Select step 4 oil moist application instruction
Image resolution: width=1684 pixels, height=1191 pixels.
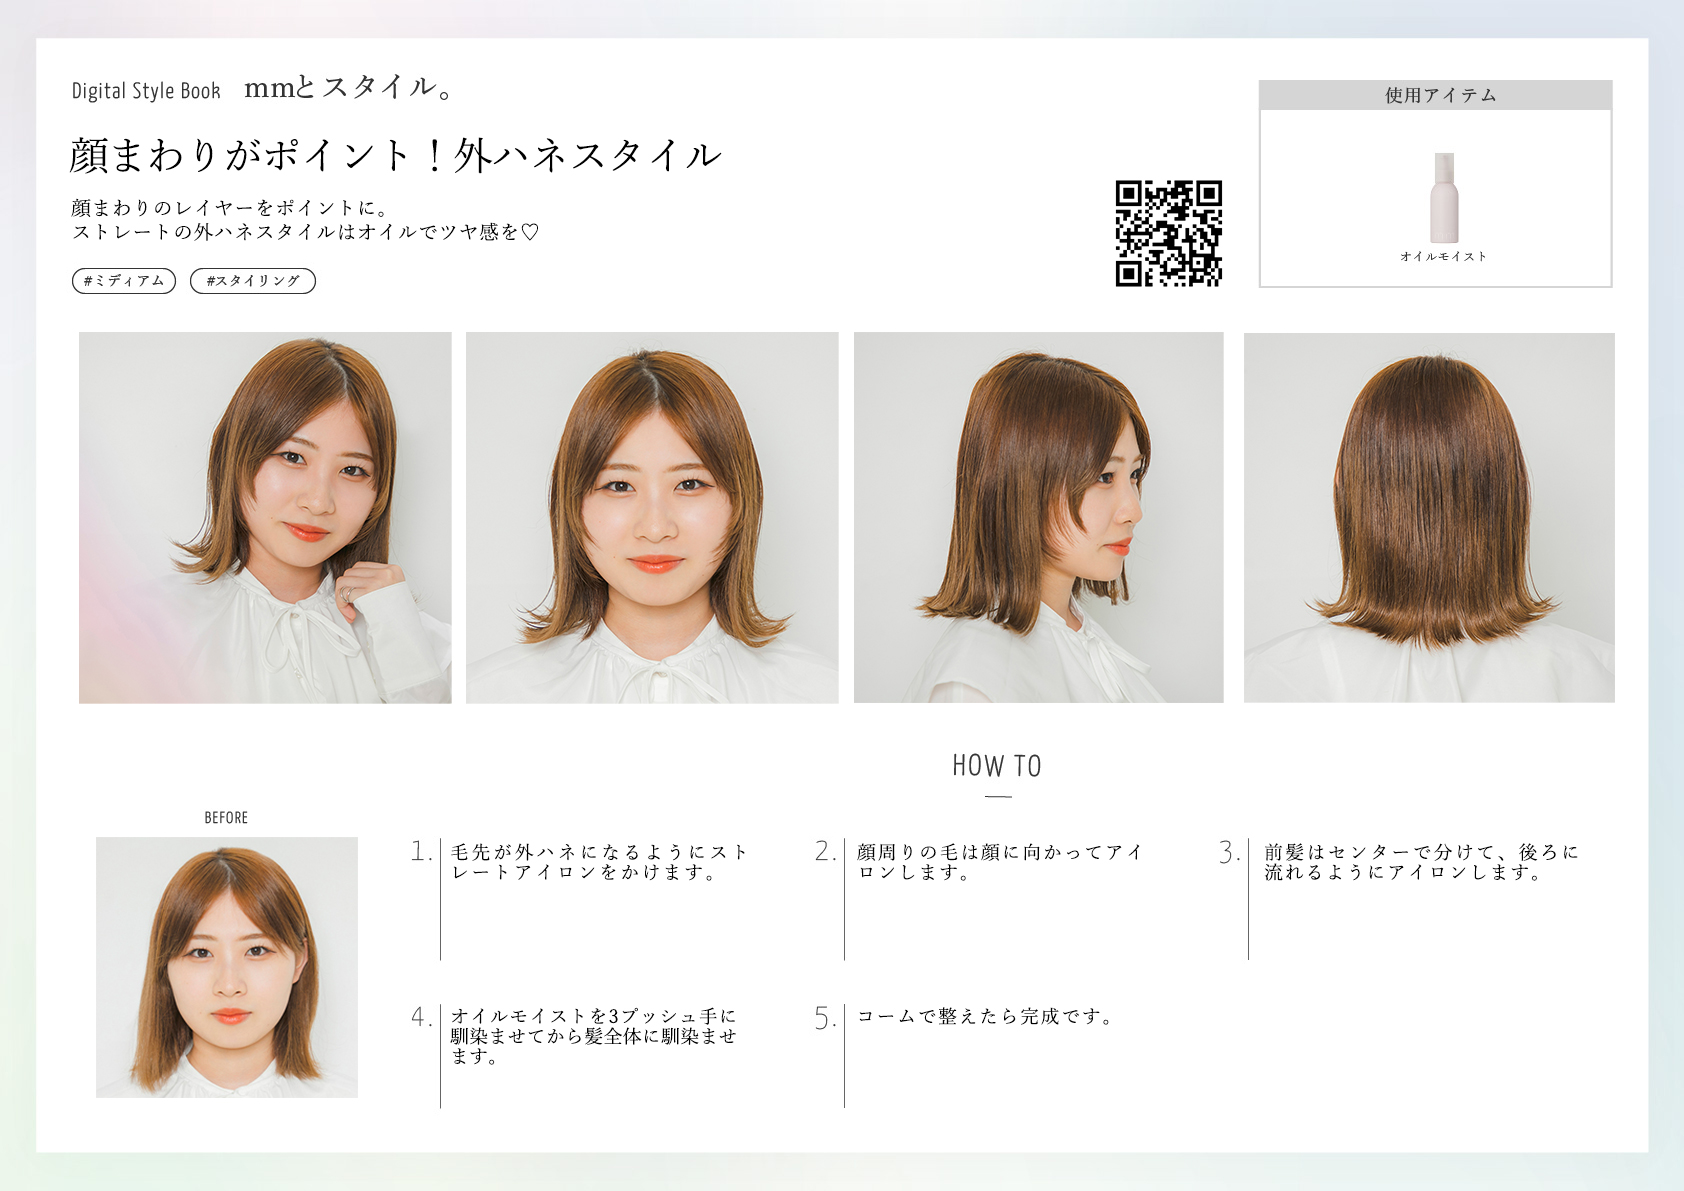pos(593,1036)
